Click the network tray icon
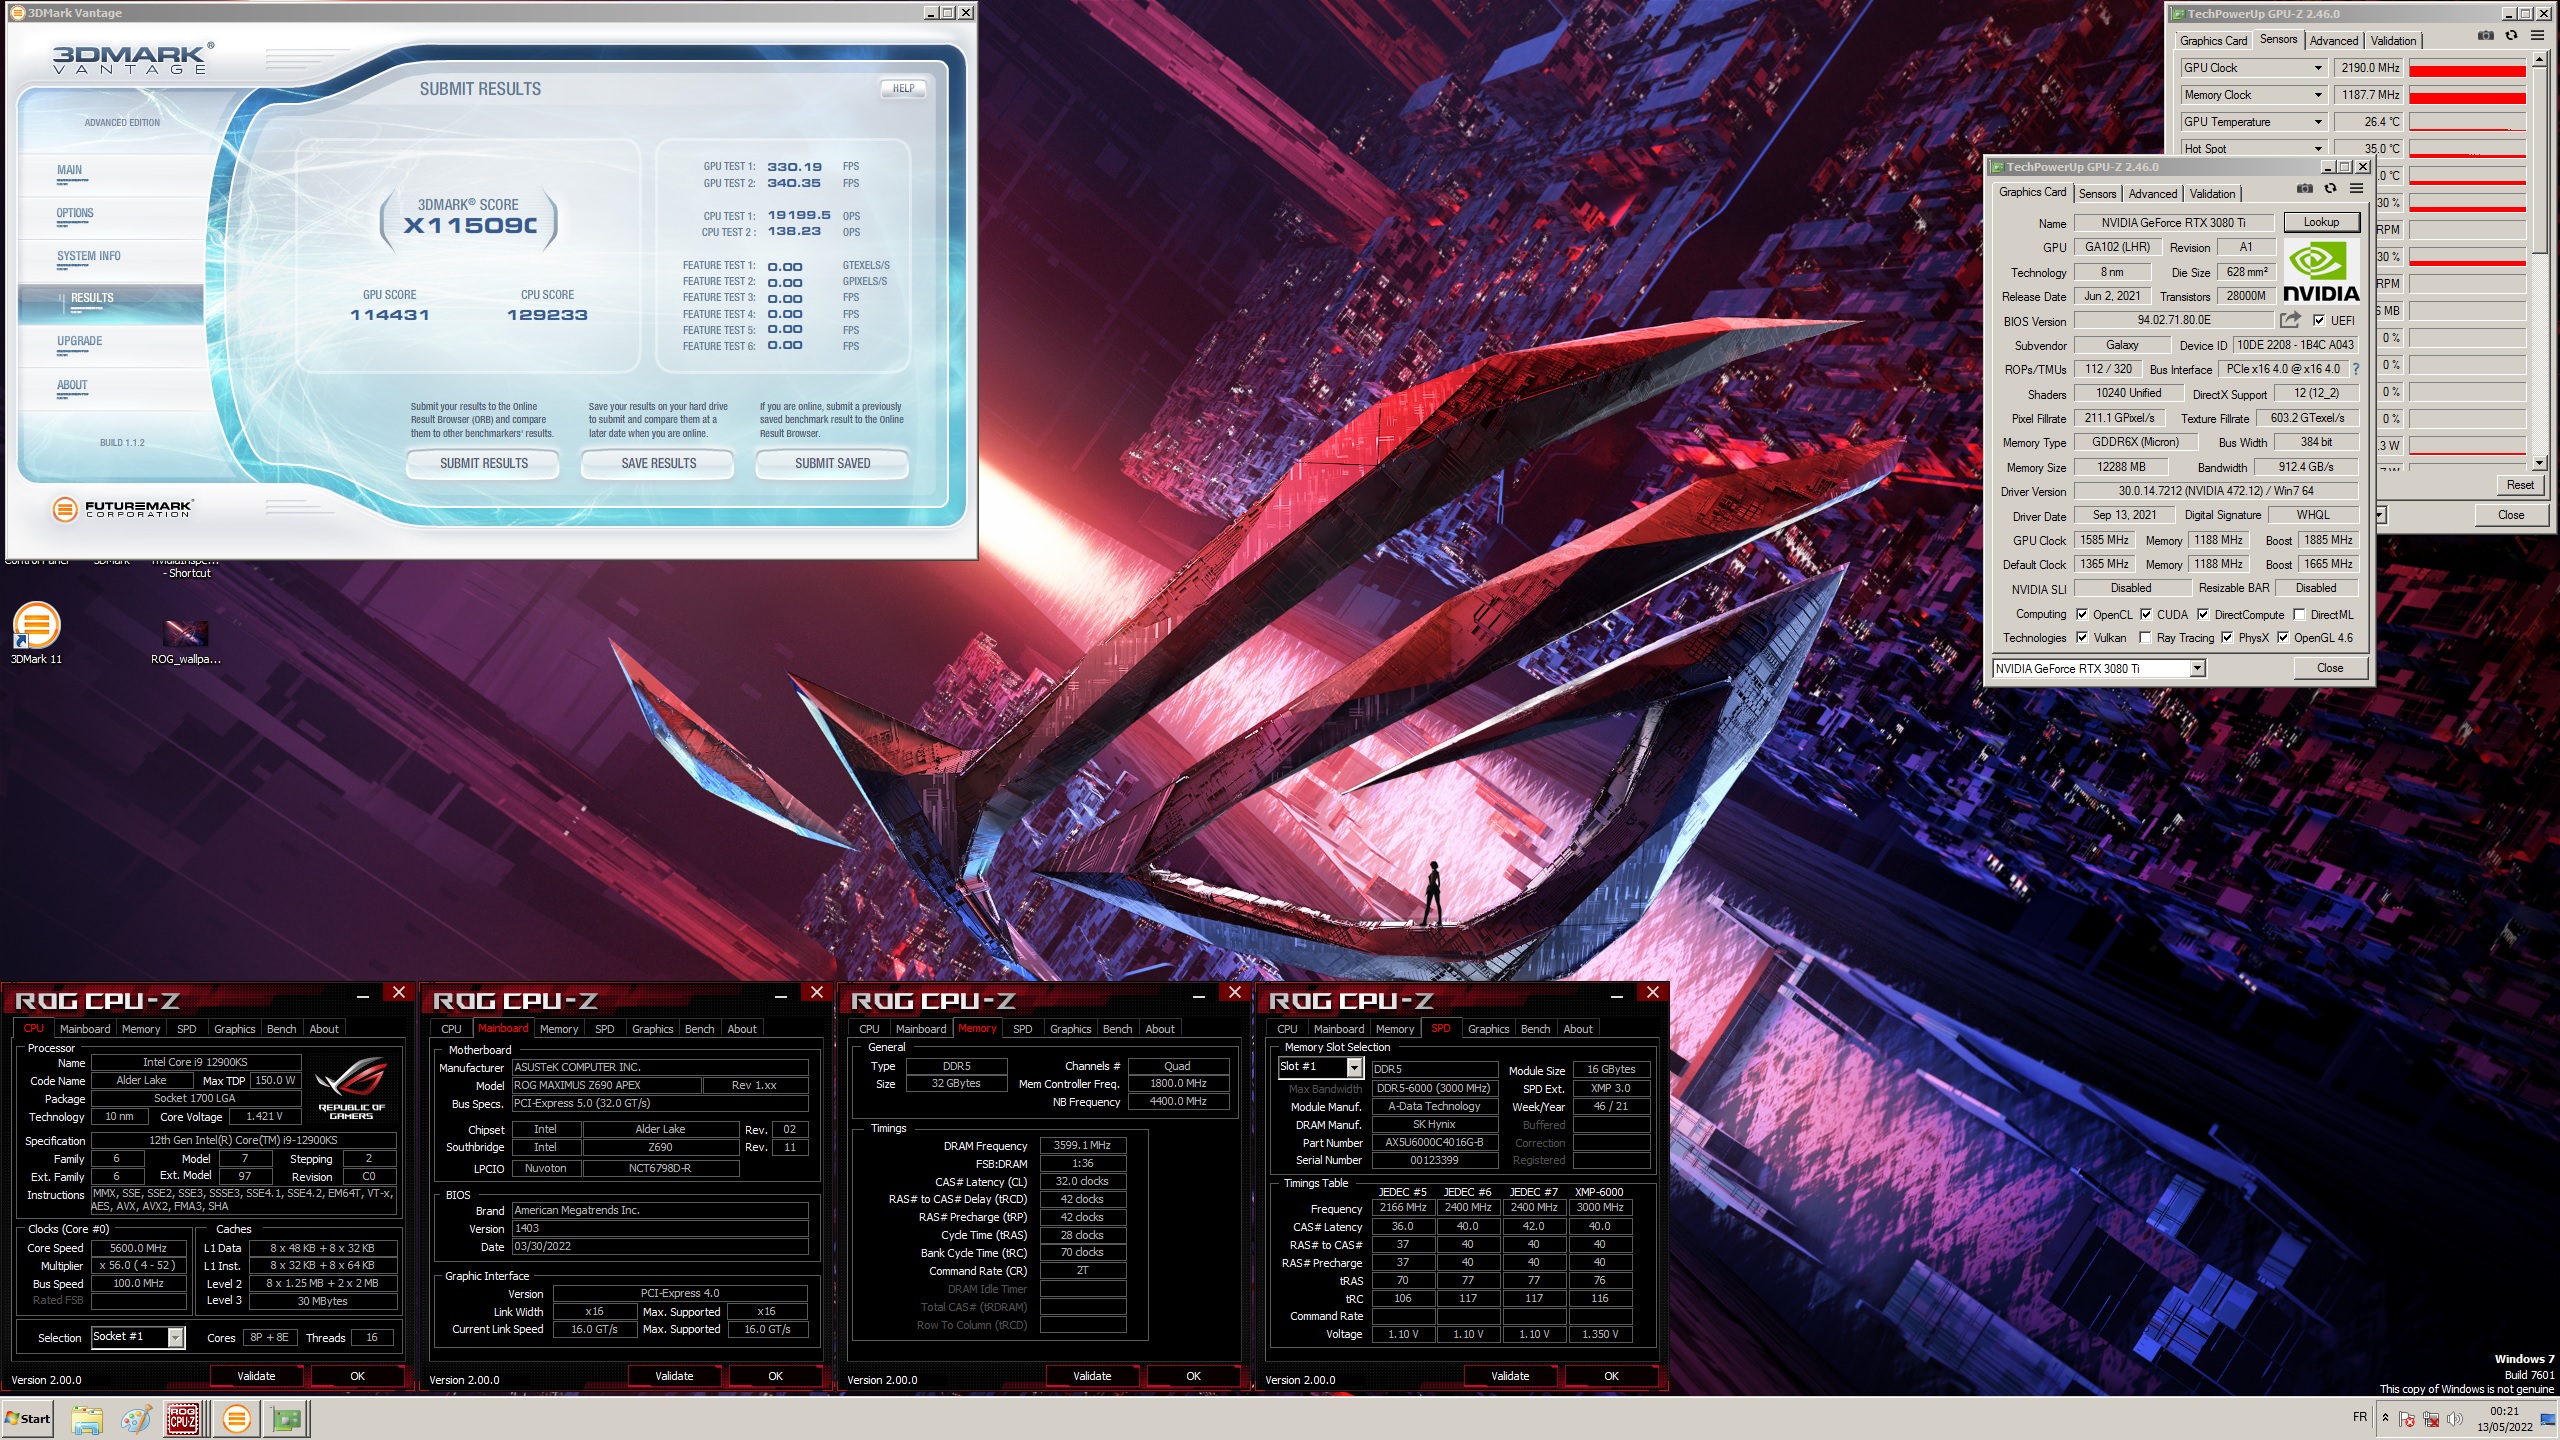The image size is (2560, 1440). click(x=2431, y=1419)
